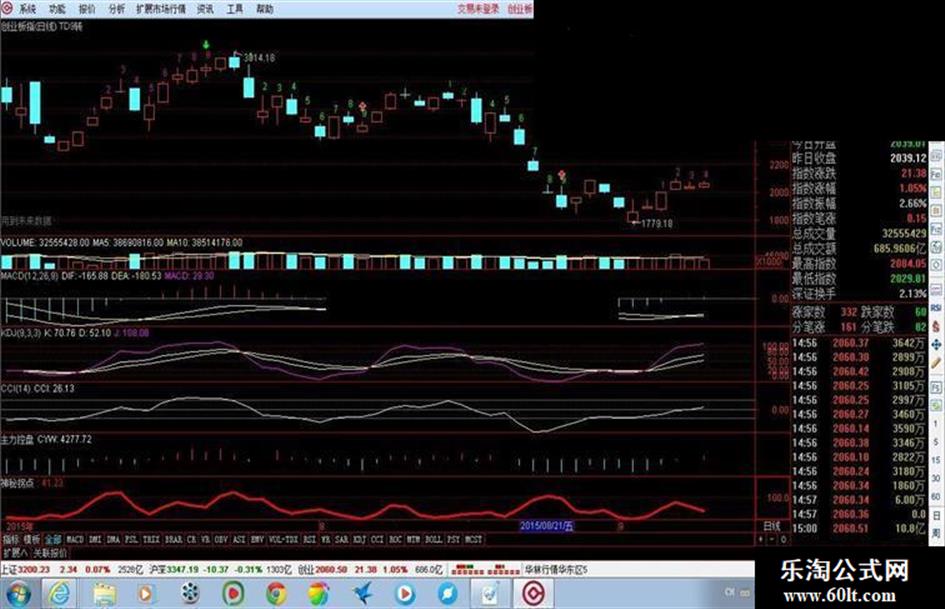This screenshot has height=609, width=945.
Task: Select the BRAR indicator tab
Action: tap(174, 540)
